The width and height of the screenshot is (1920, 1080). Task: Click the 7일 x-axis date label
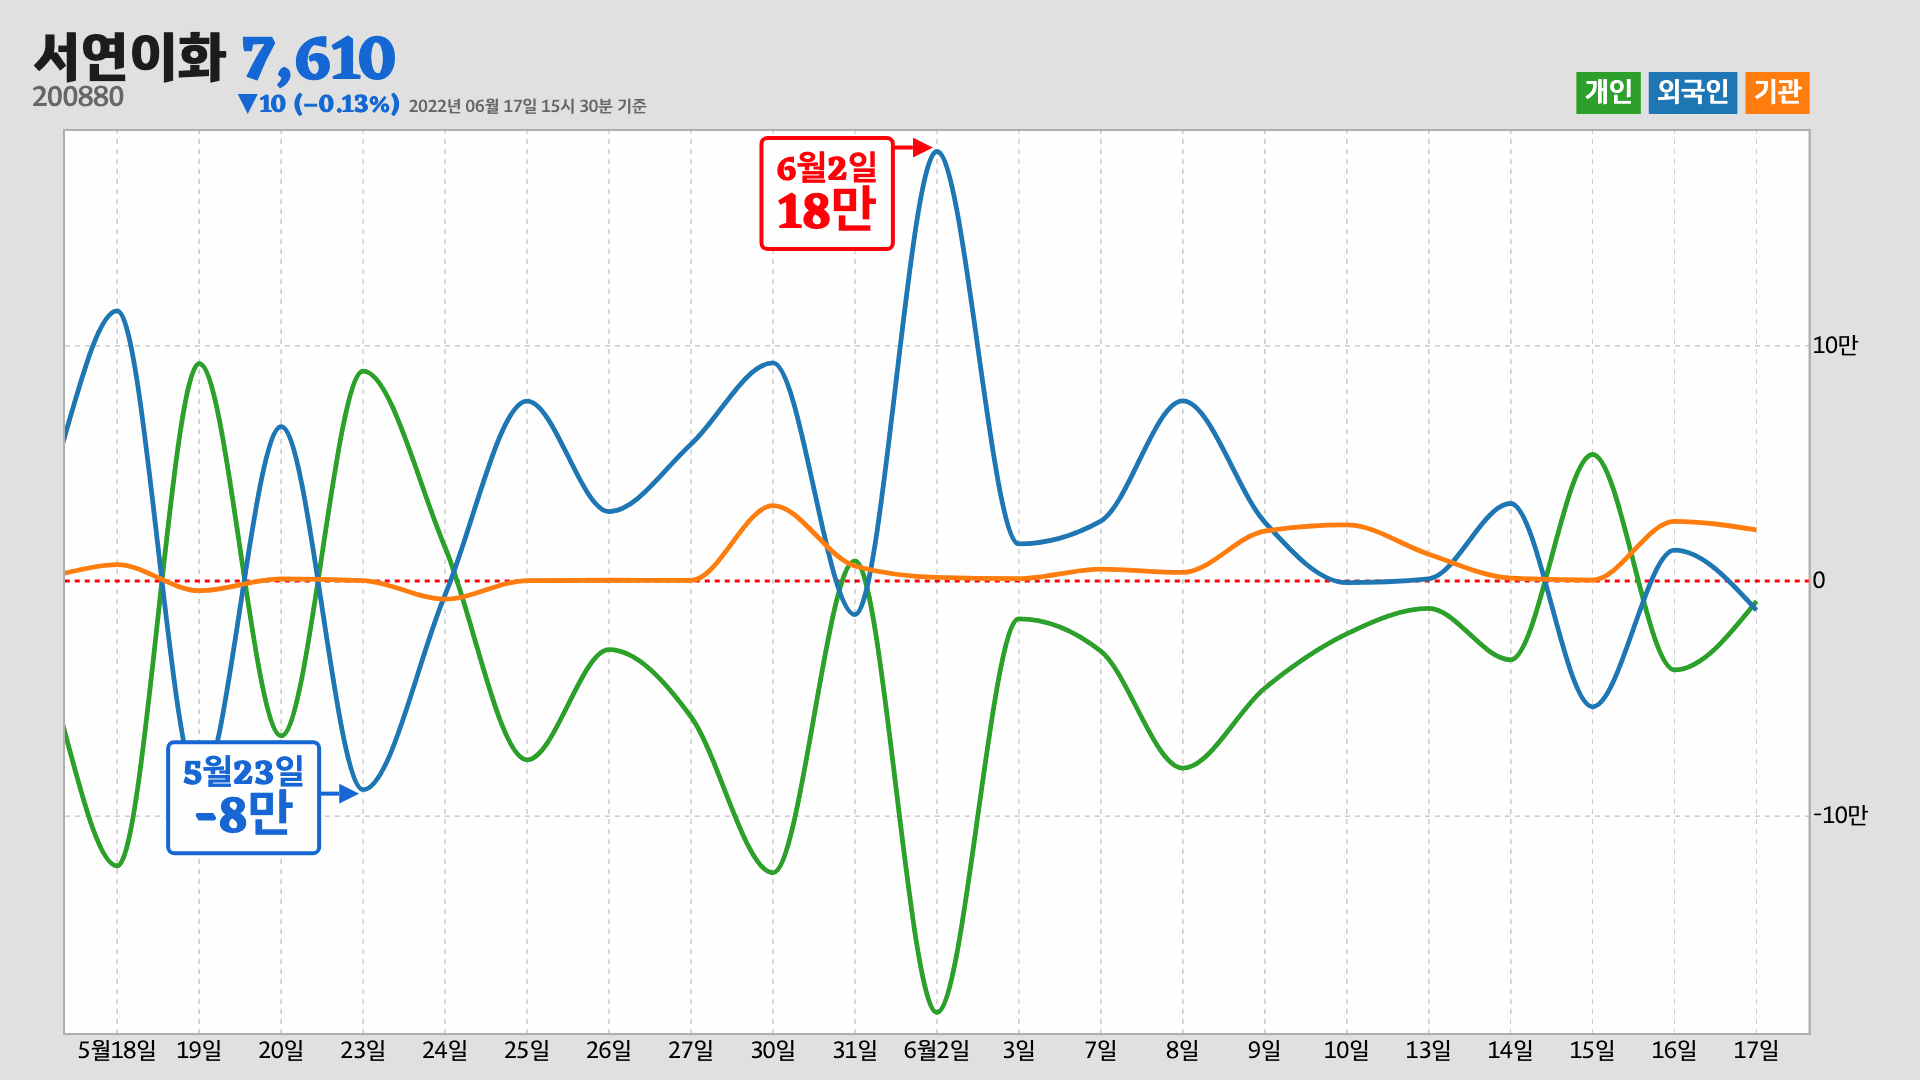(1101, 1050)
